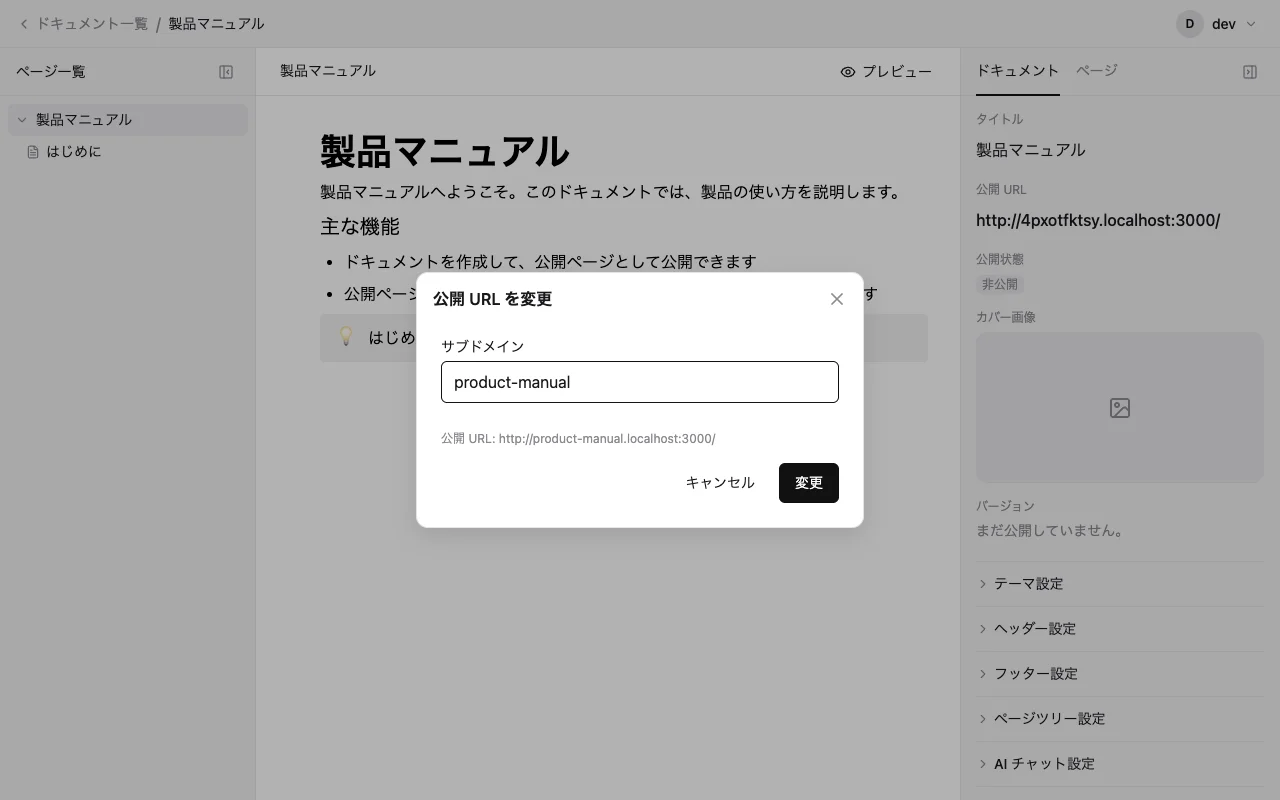
Task: Click the 製品マニュアル editor tab title
Action: [x=328, y=71]
